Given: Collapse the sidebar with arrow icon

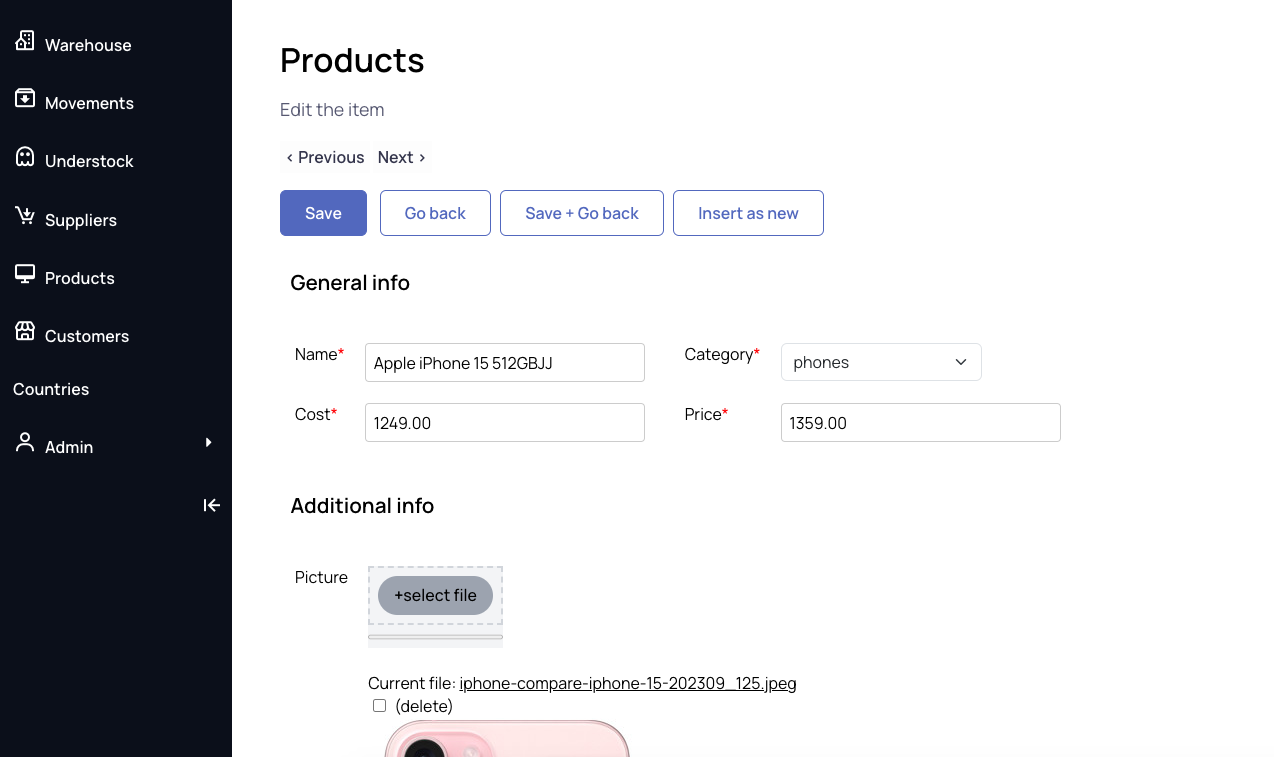Looking at the screenshot, I should [211, 505].
